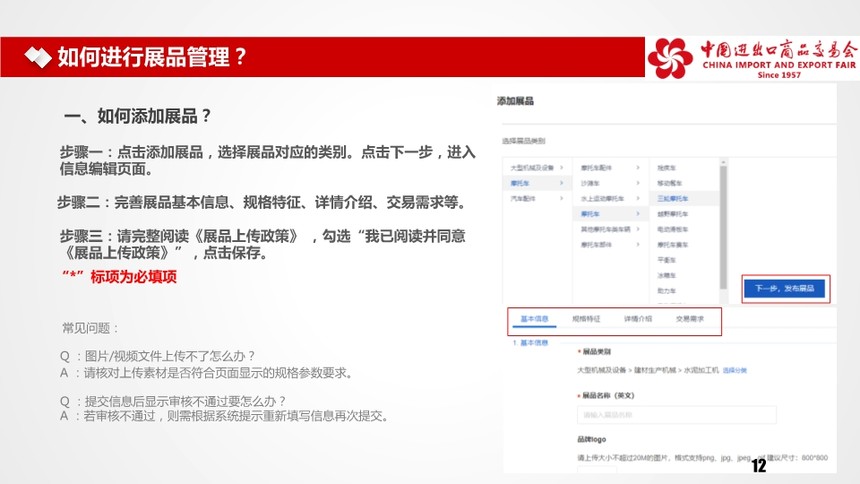The height and width of the screenshot is (484, 860).
Task: Select the 助力车 item
Action: [667, 290]
